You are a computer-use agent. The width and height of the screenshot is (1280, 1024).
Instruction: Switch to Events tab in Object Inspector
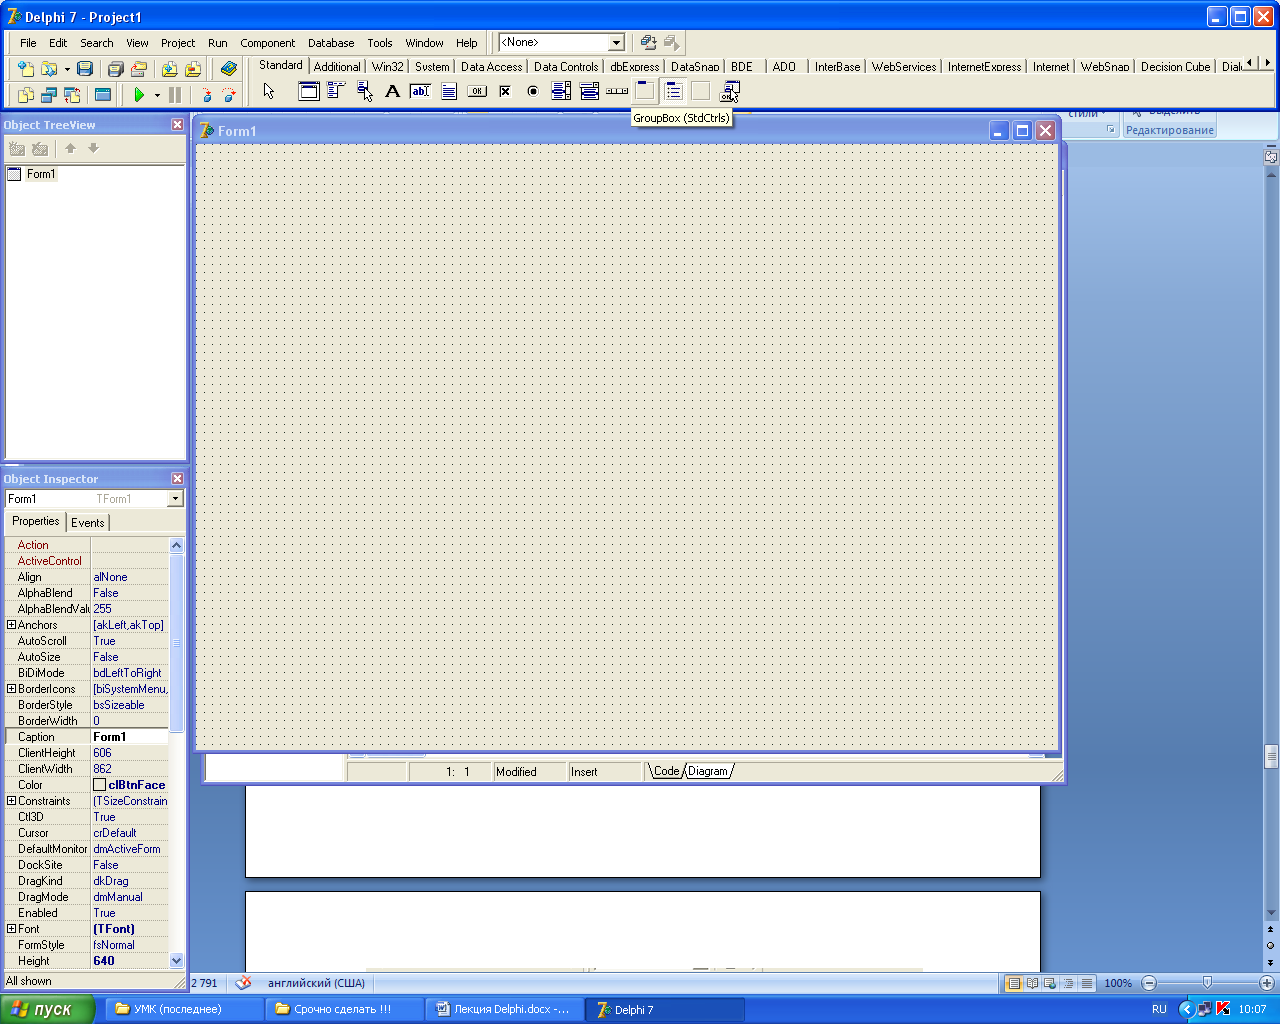pos(88,523)
